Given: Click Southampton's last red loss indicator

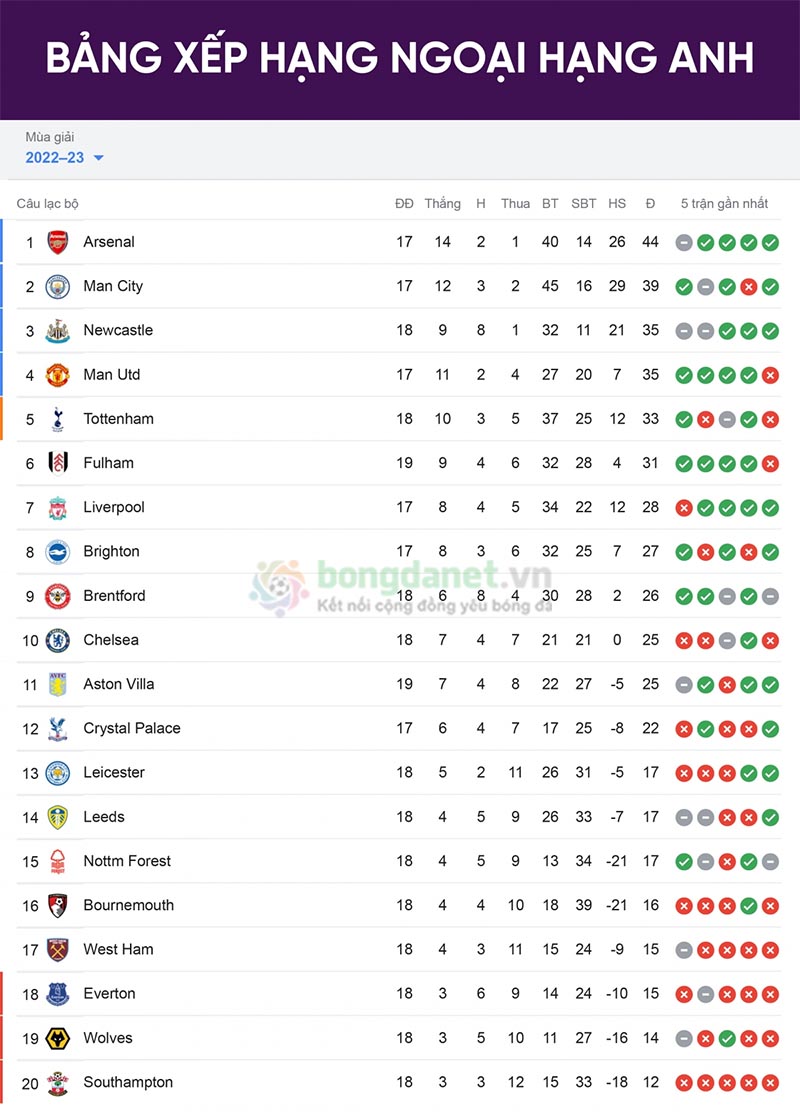Looking at the screenshot, I should 770,1083.
